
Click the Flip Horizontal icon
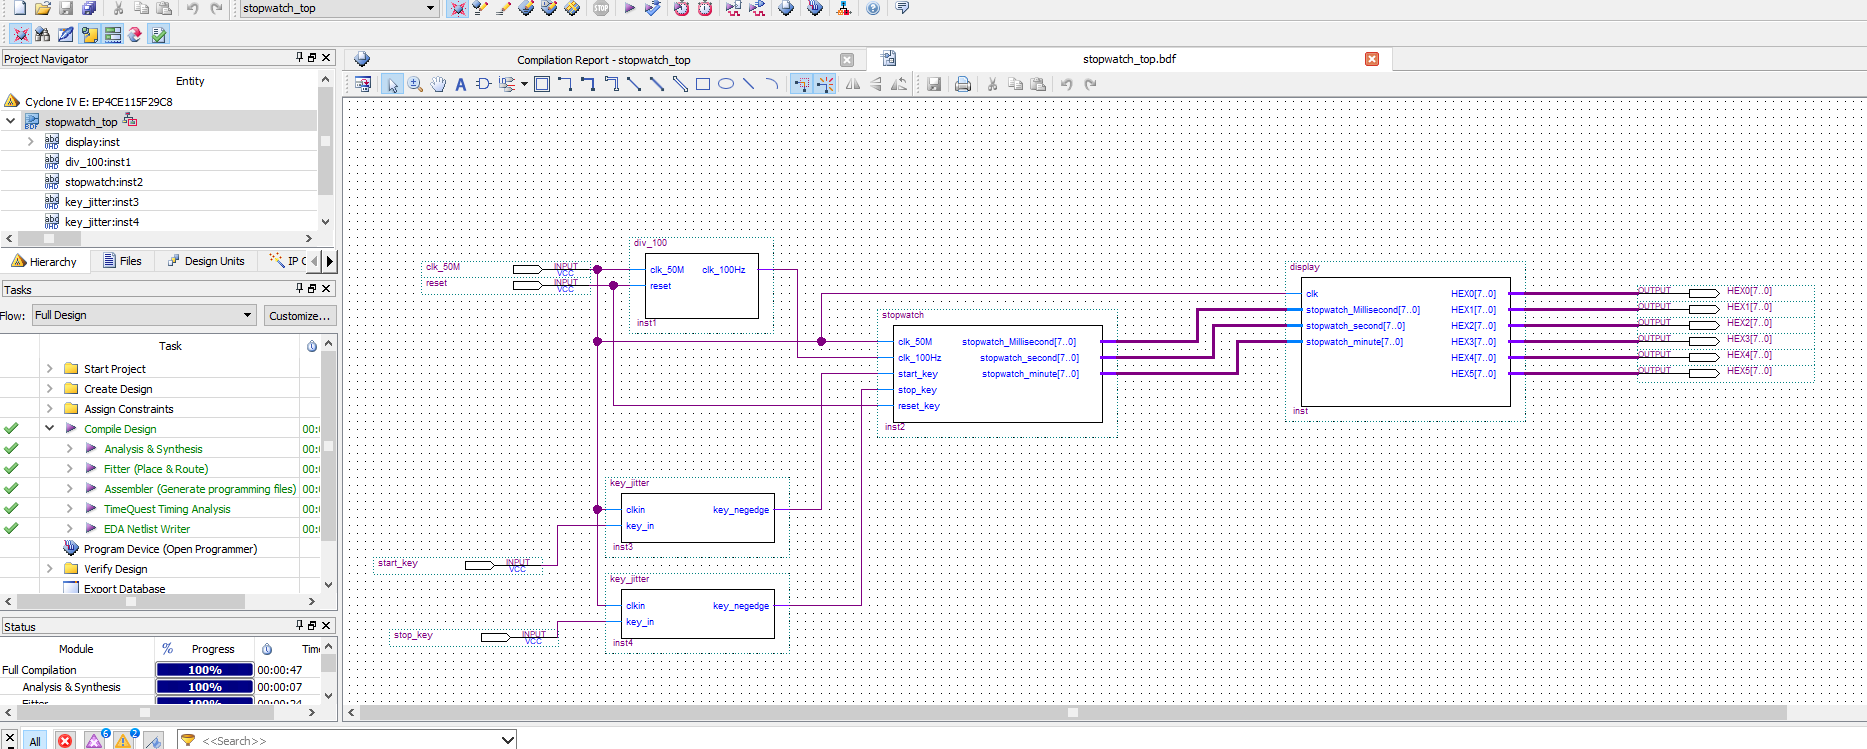coord(853,84)
